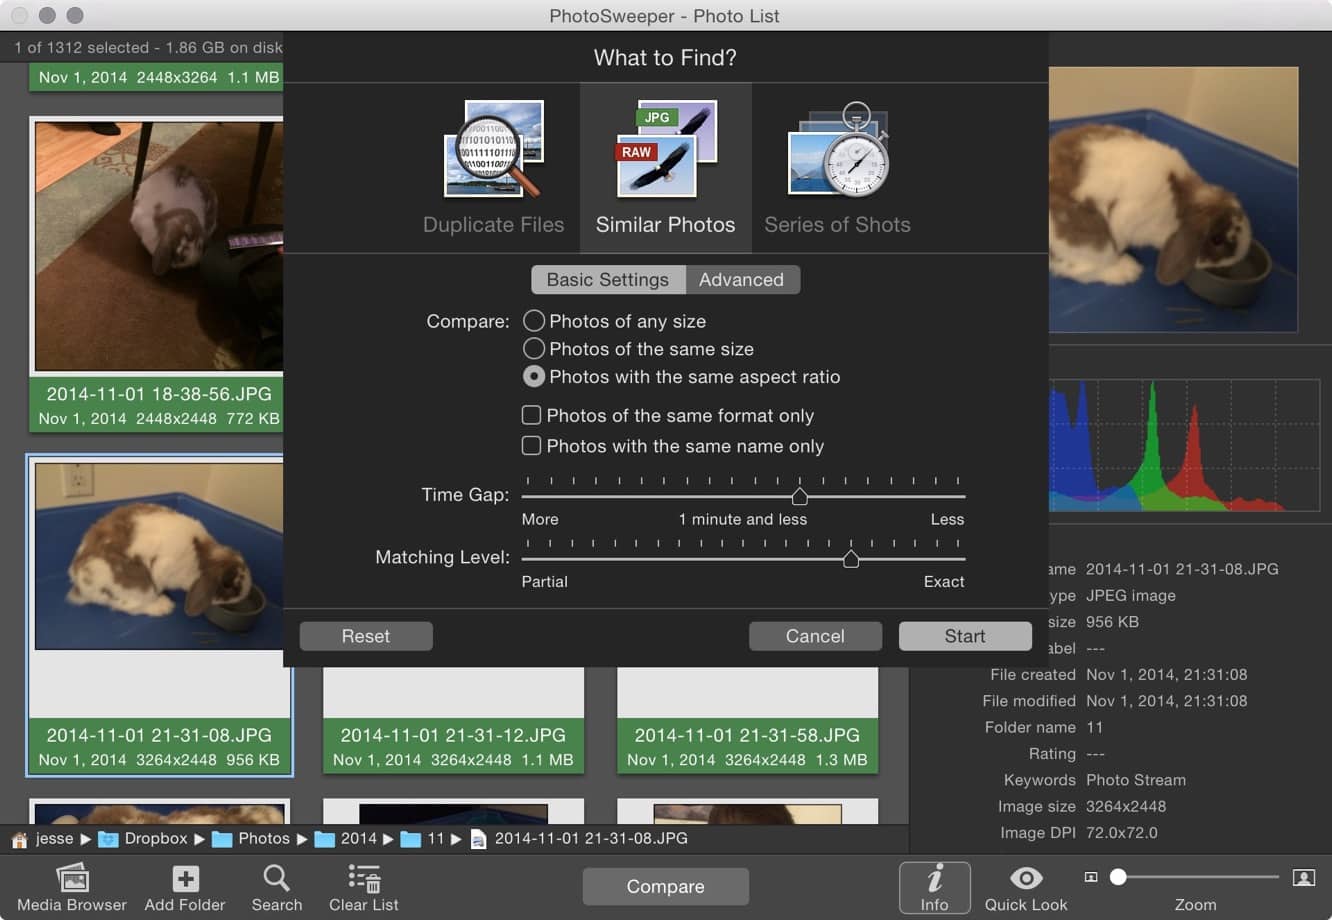Select Photos of any size option

point(534,321)
